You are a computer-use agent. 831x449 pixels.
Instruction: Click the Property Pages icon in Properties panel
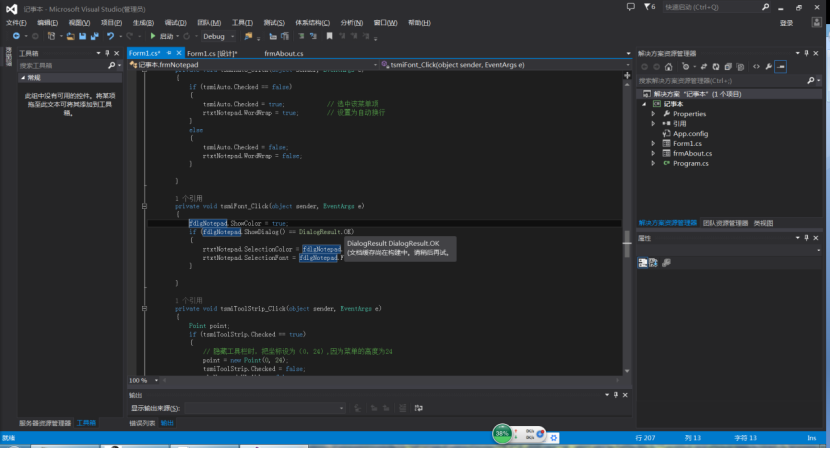point(667,263)
